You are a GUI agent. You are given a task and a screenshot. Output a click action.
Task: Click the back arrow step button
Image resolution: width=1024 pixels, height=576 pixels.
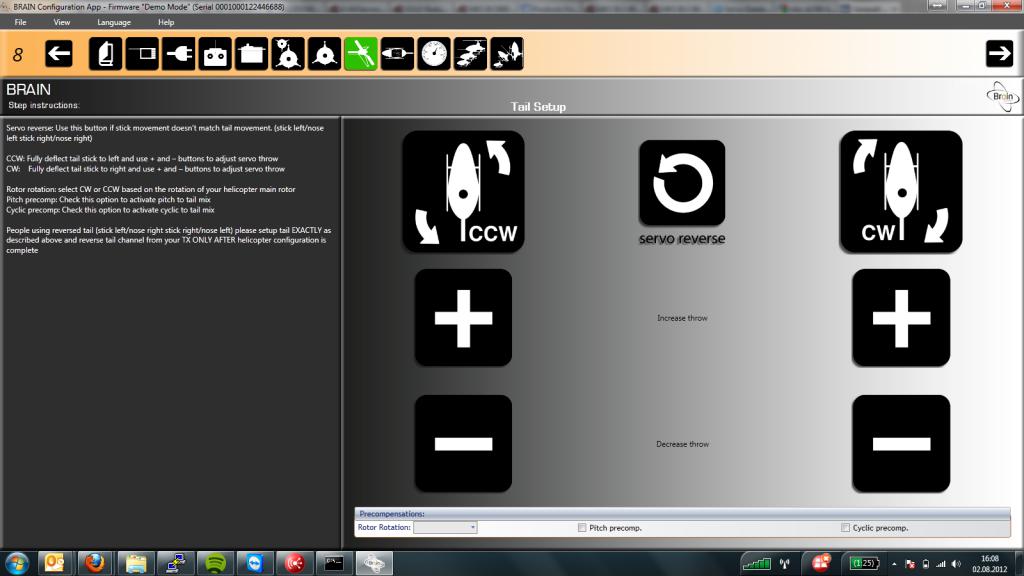[x=59, y=54]
